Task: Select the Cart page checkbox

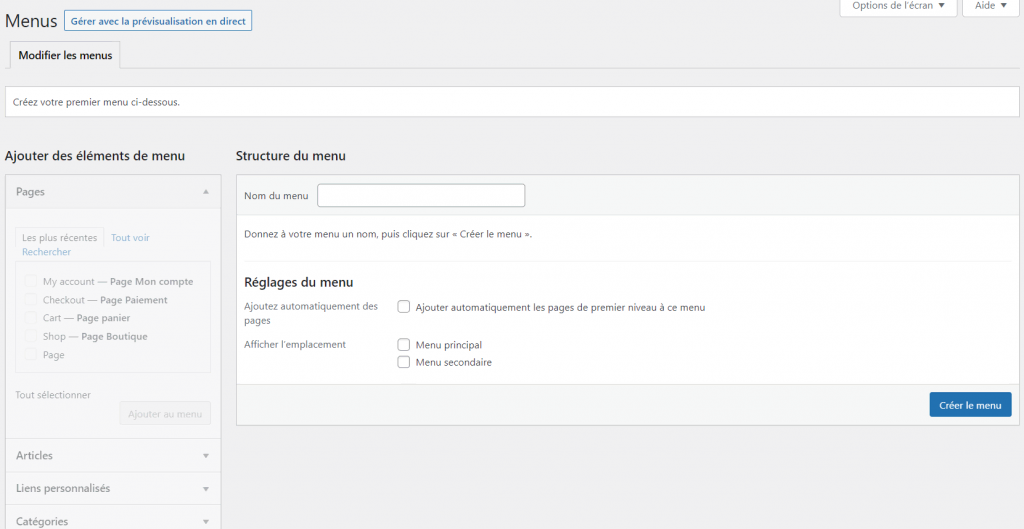Action: 32,318
